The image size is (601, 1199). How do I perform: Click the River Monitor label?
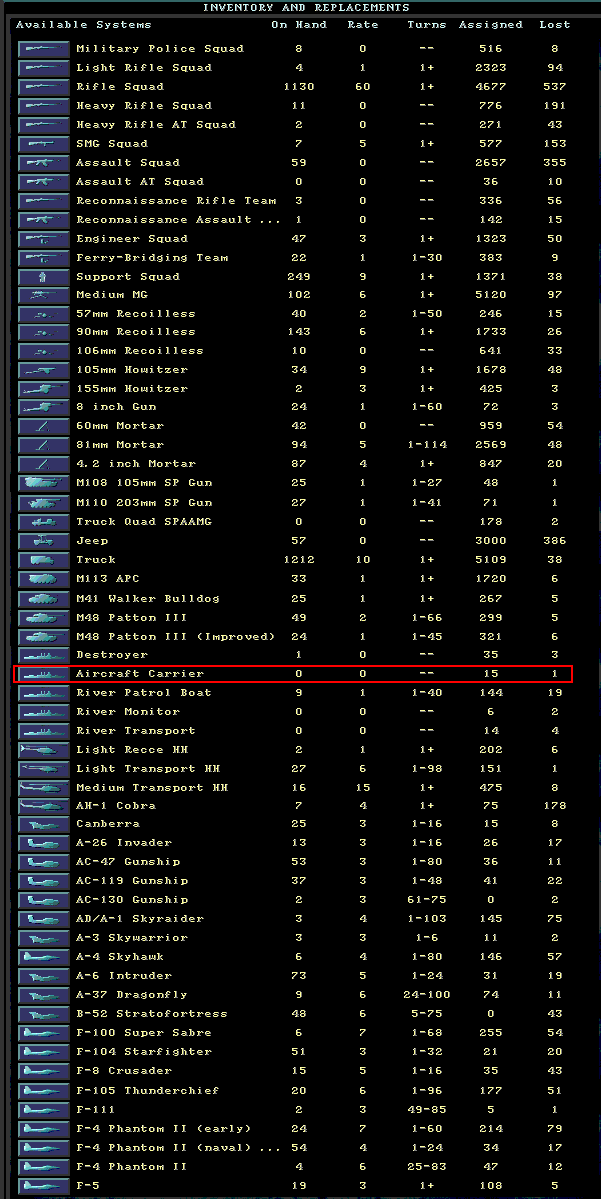pos(128,712)
